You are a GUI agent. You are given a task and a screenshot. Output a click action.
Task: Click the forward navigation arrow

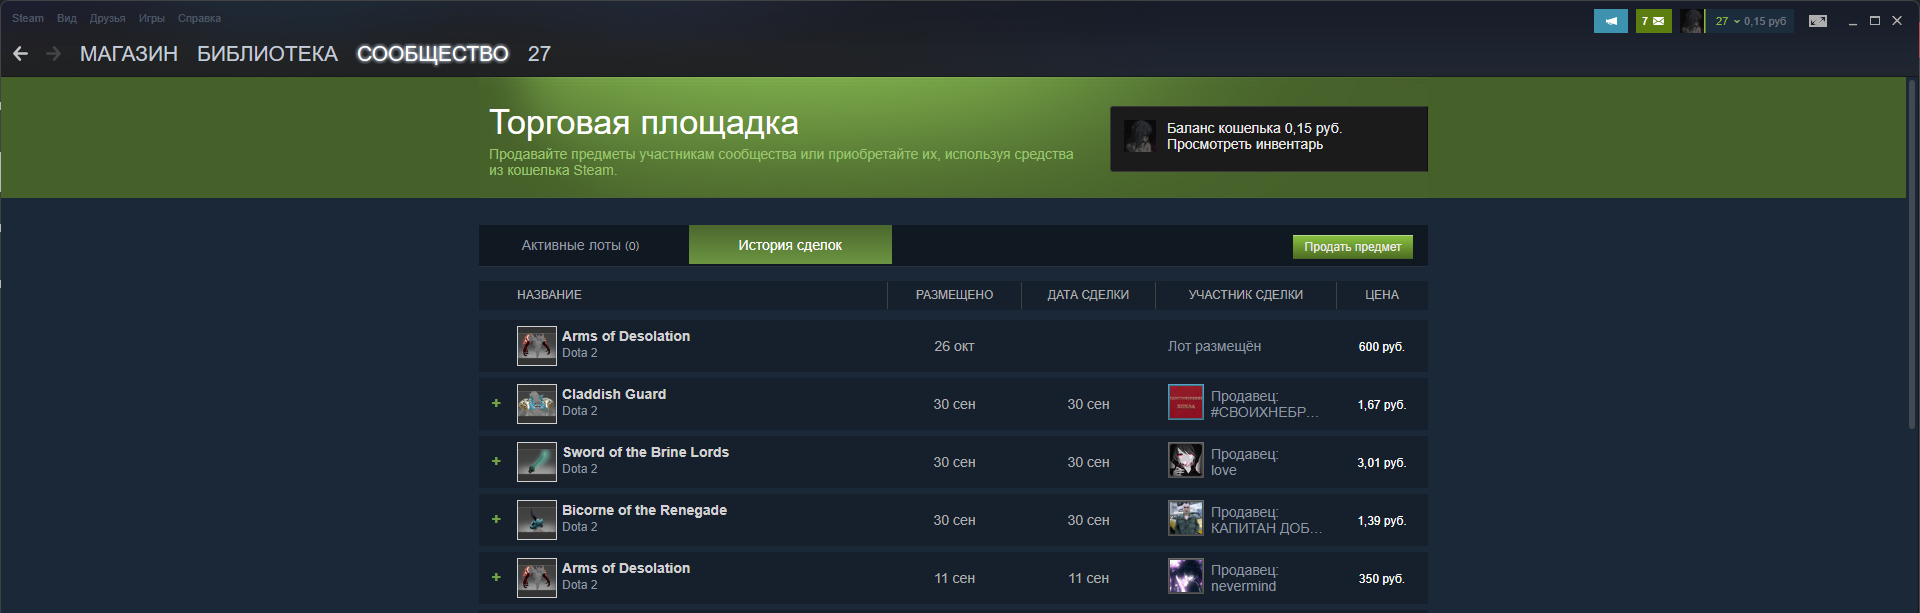coord(54,54)
